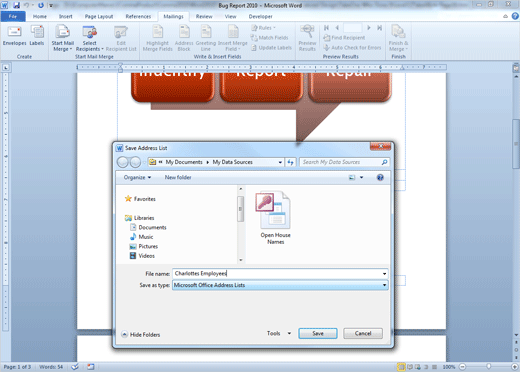Click the Save quick access toolbar icon
This screenshot has width=520, height=372.
[16, 5]
